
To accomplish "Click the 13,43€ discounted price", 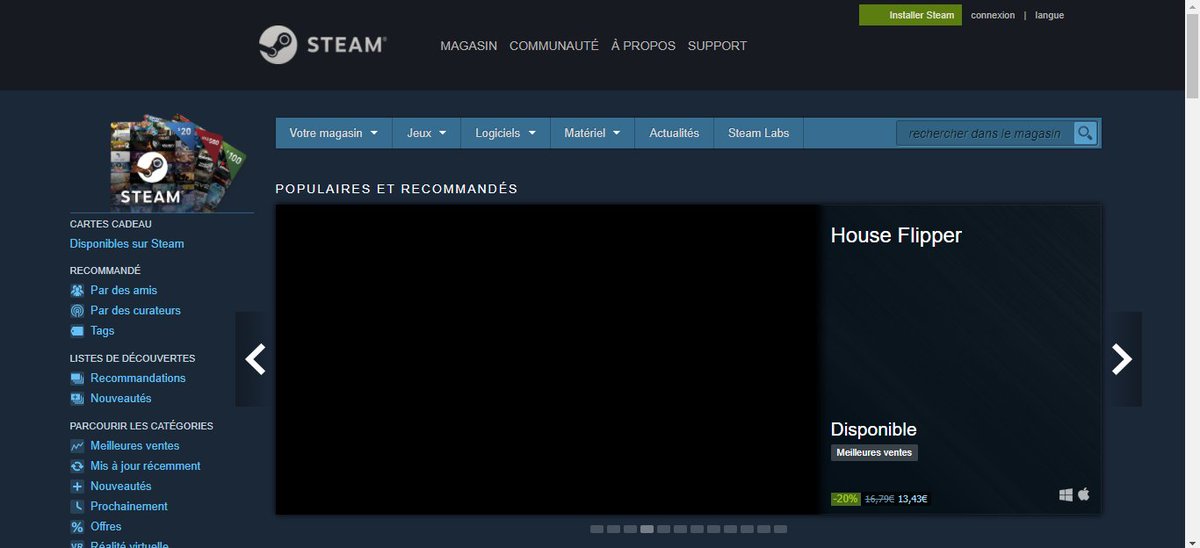I will [x=912, y=498].
